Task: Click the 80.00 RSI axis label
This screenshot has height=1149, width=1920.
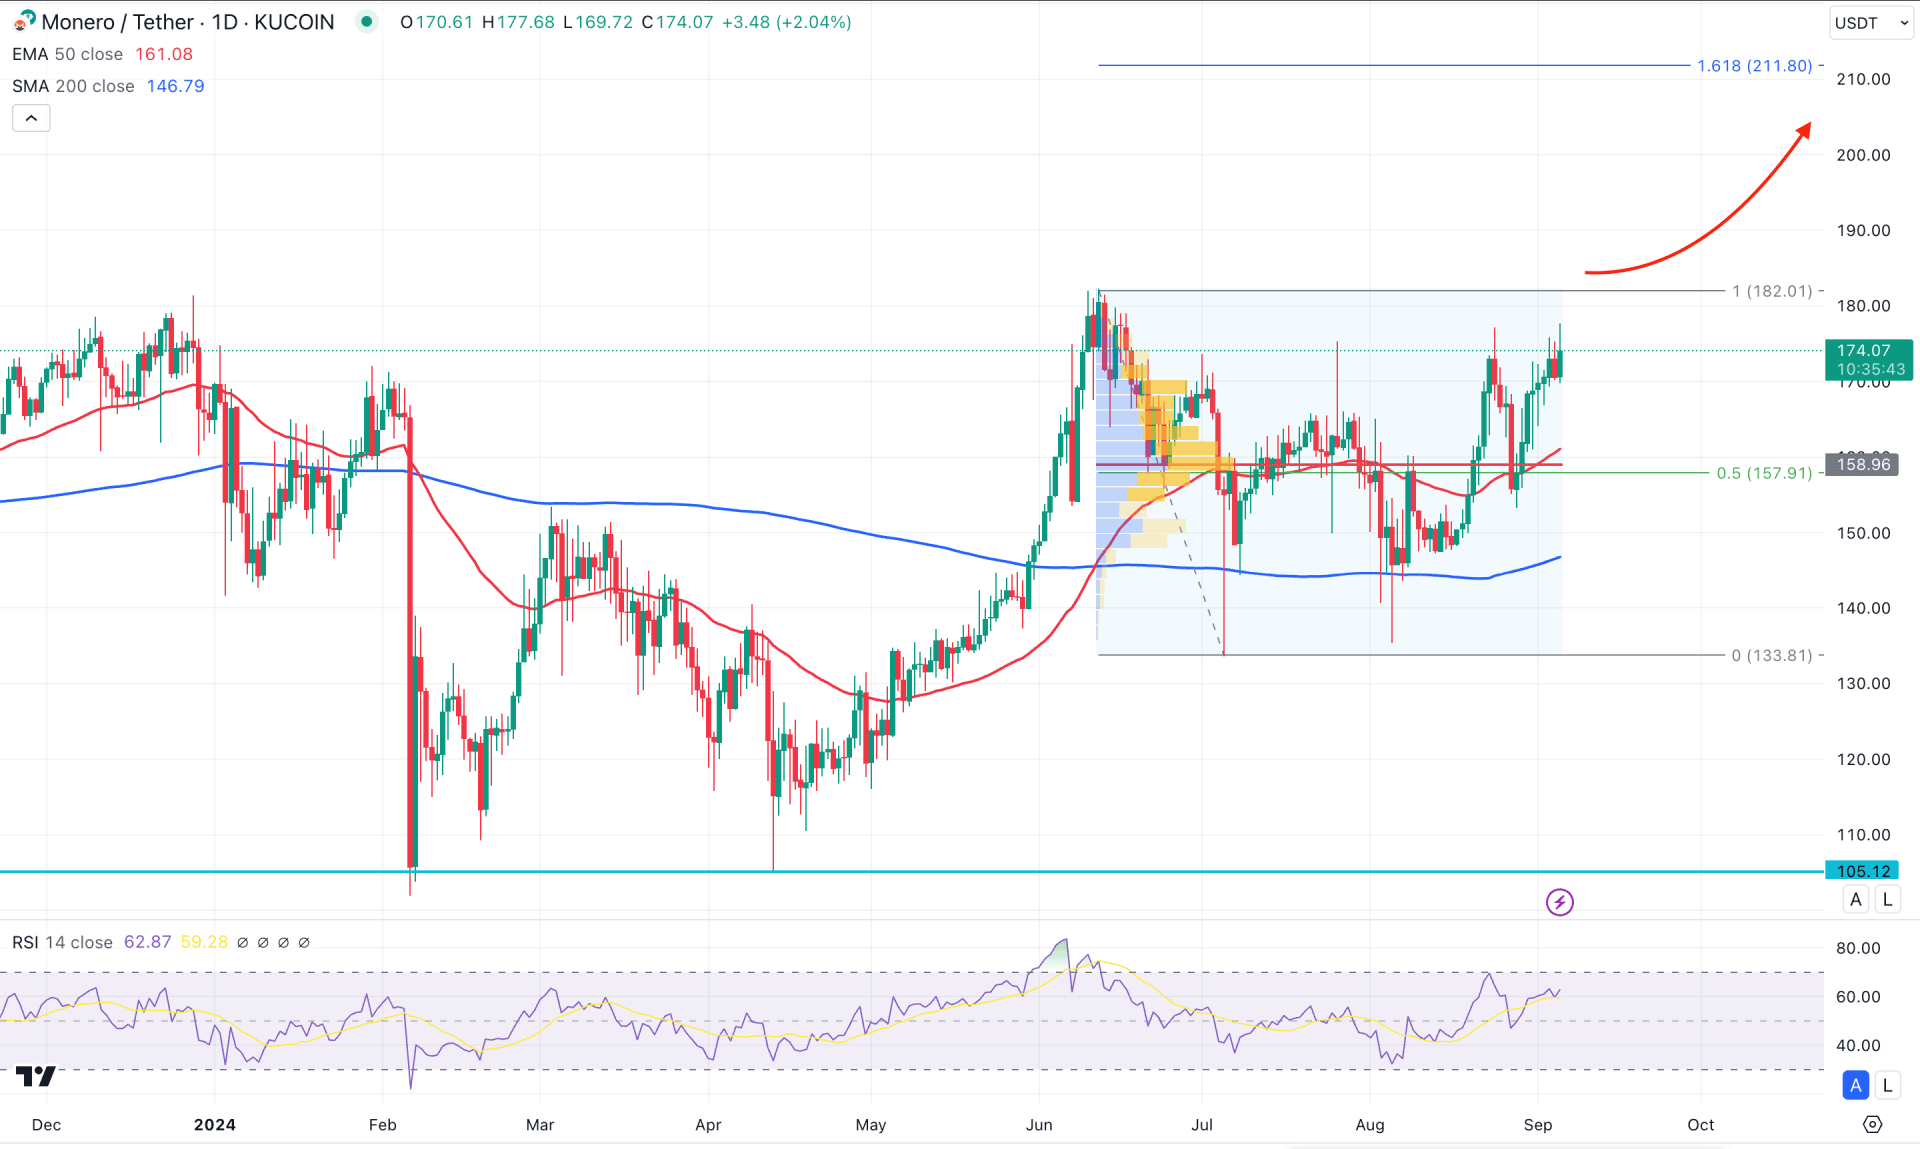Action: (1858, 948)
